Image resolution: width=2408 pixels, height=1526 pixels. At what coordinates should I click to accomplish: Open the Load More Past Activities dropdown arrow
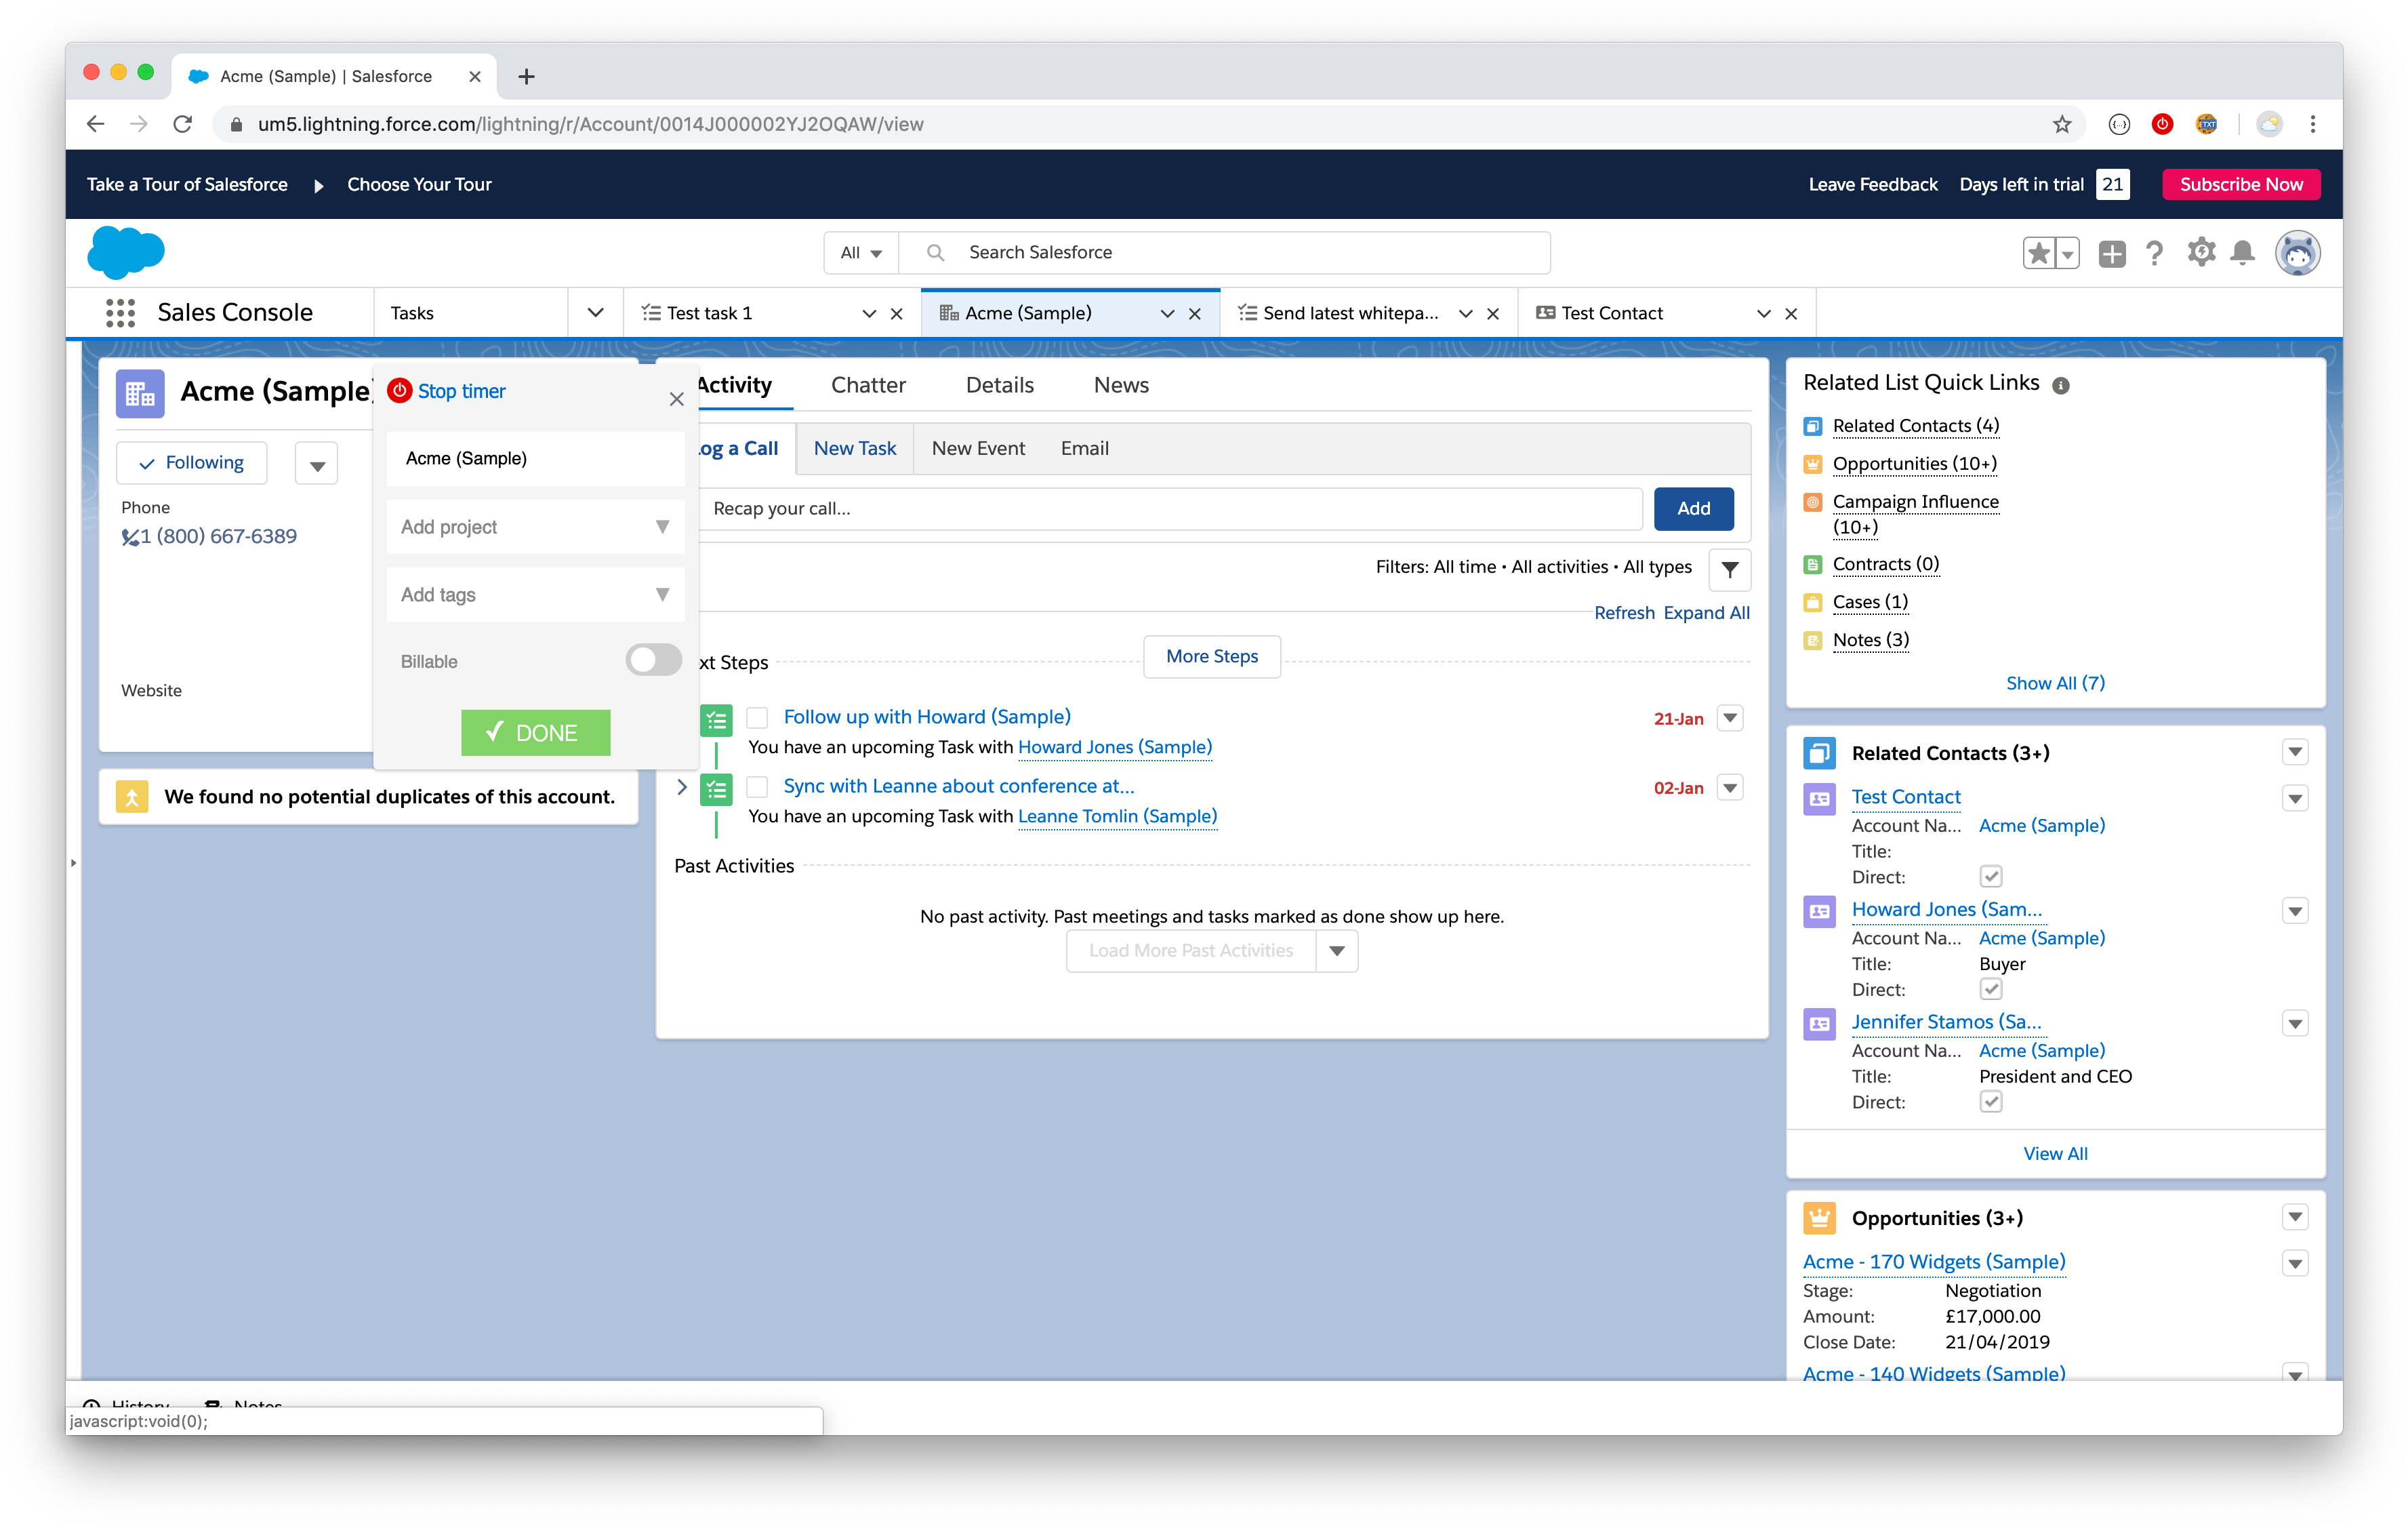click(1337, 951)
